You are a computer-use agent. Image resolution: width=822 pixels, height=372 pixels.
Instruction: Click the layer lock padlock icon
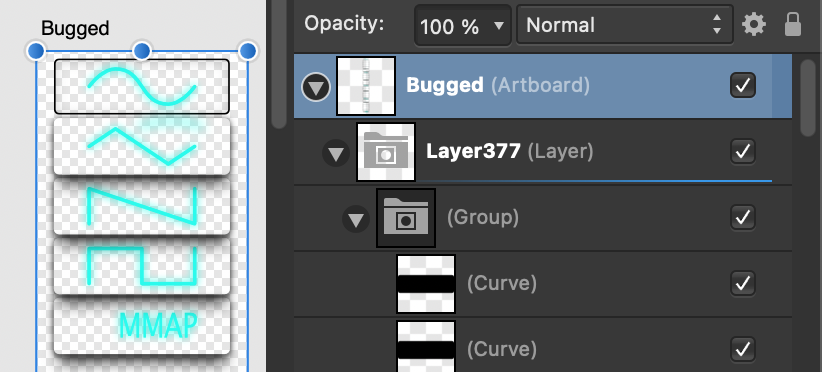(793, 25)
